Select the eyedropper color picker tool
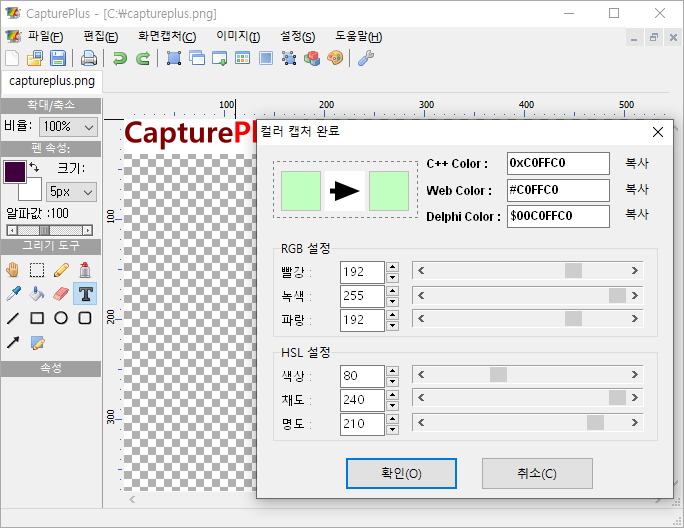Image resolution: width=684 pixels, height=528 pixels. click(x=13, y=294)
